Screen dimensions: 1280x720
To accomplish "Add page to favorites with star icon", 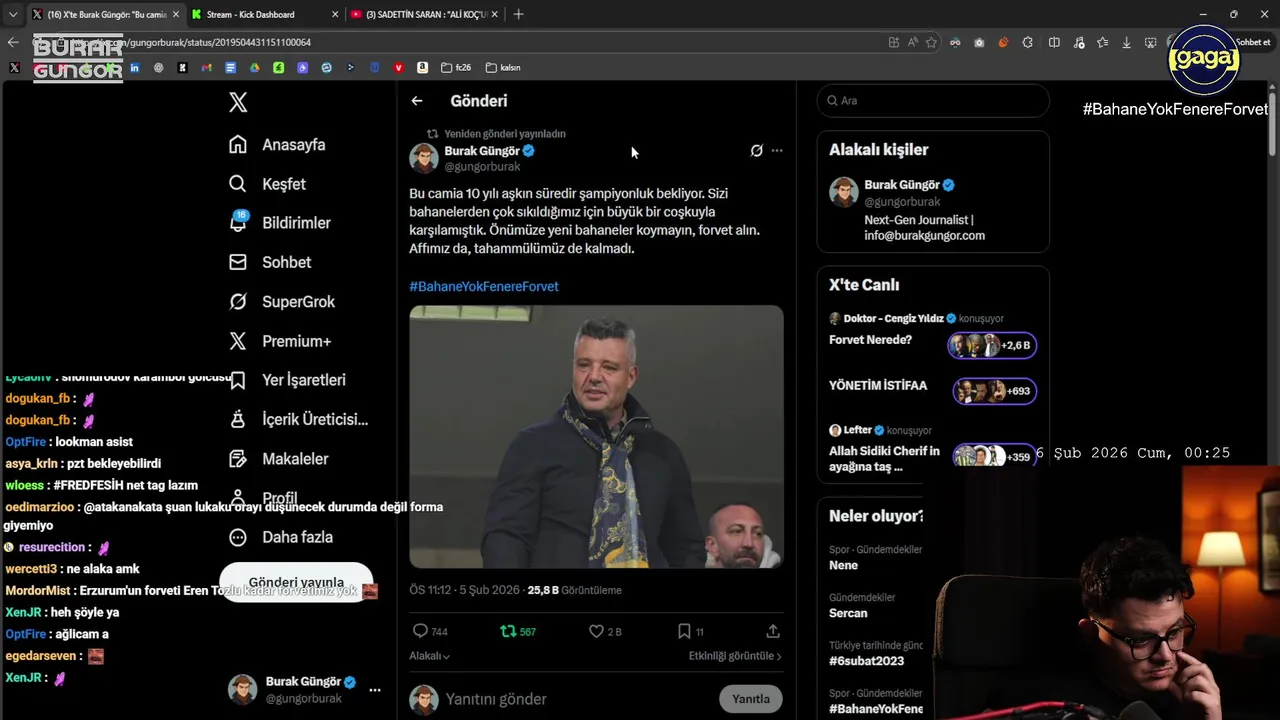I will [931, 42].
